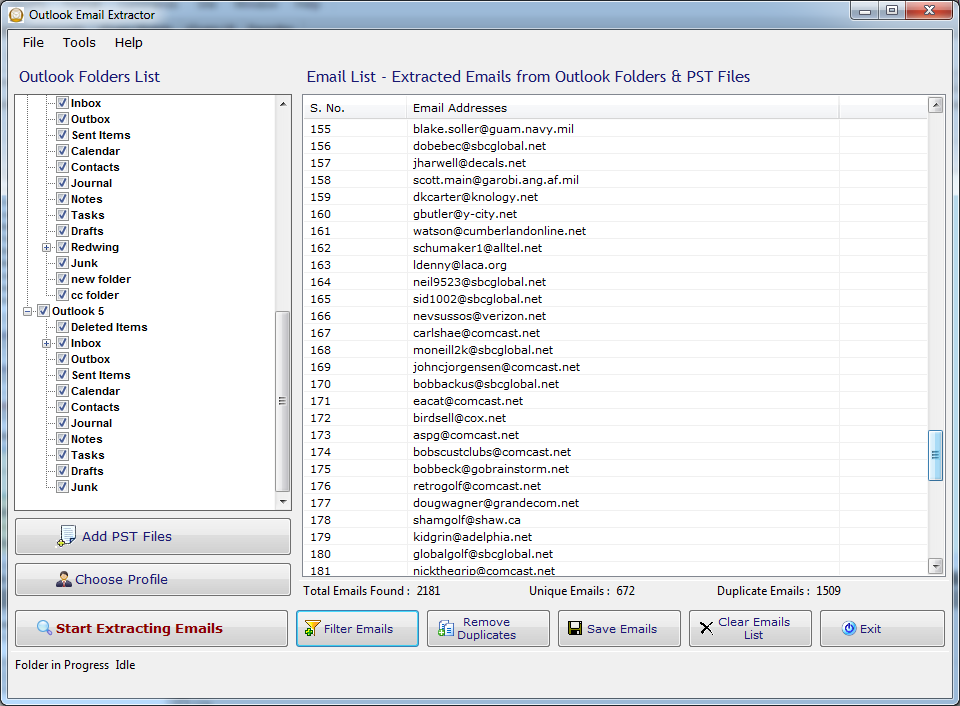Expand the Redwing folder node
The width and height of the screenshot is (960, 706).
click(47, 247)
